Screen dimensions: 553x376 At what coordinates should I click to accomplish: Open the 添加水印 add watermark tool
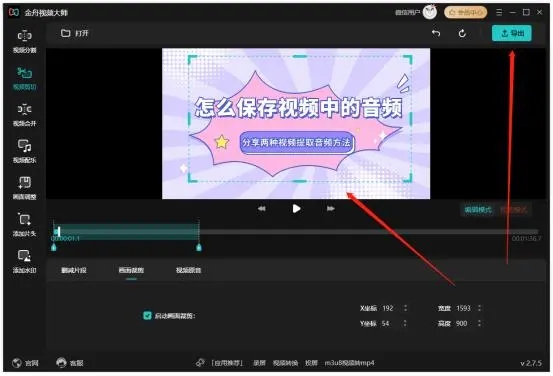coord(24,262)
